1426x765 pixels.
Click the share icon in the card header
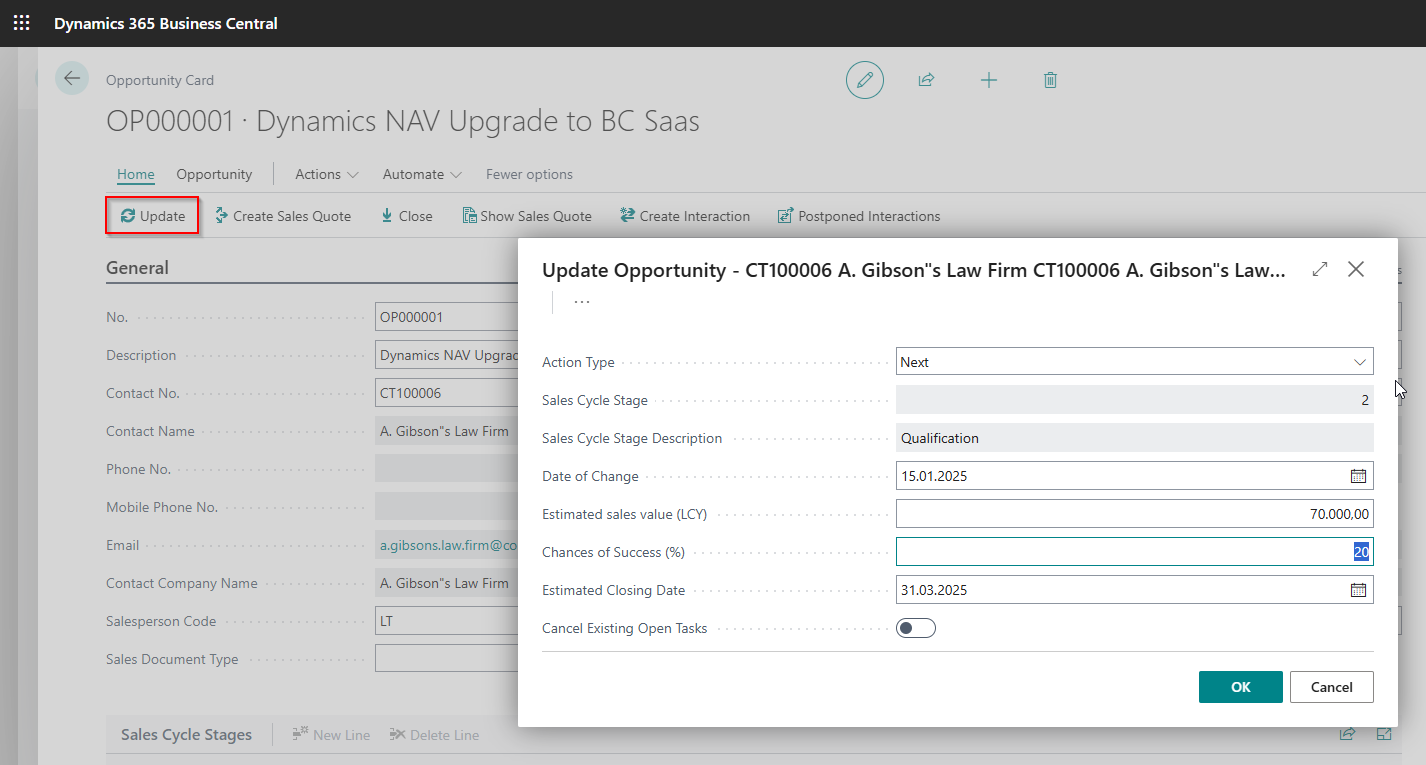tap(926, 80)
